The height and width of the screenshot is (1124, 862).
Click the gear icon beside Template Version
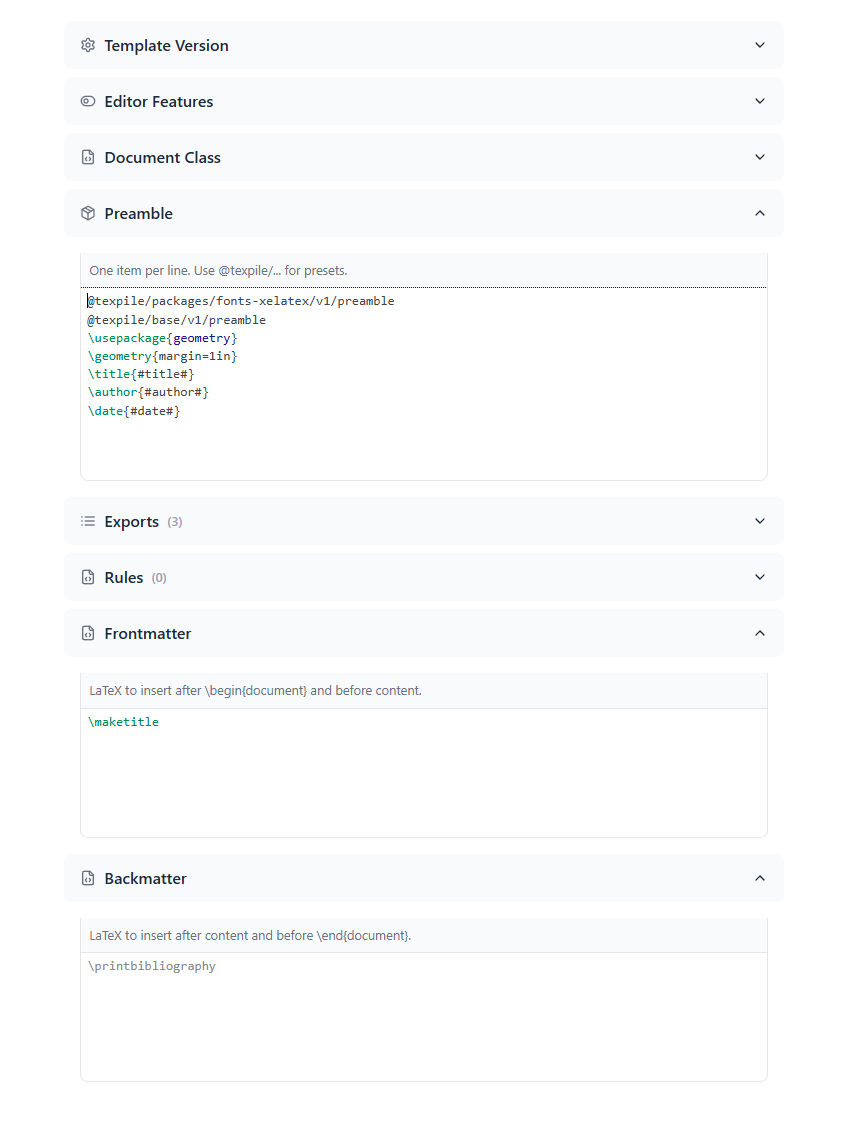point(88,45)
